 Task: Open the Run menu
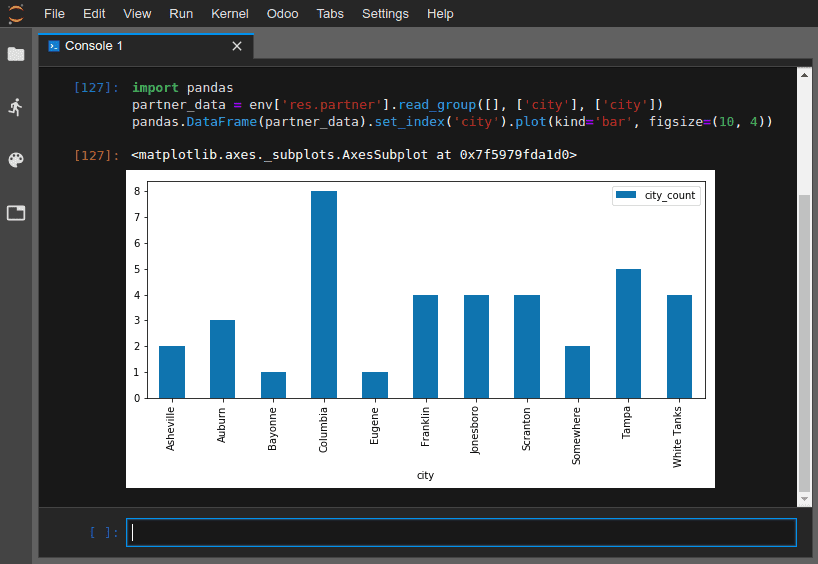[181, 14]
